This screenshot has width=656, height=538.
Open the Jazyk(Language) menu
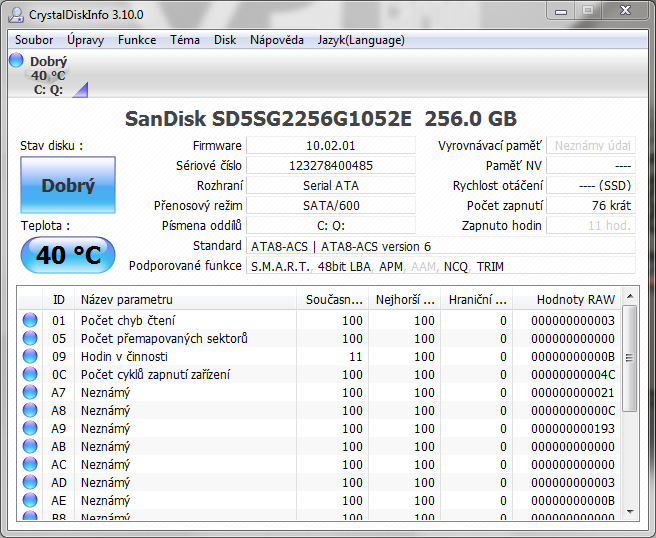click(360, 40)
